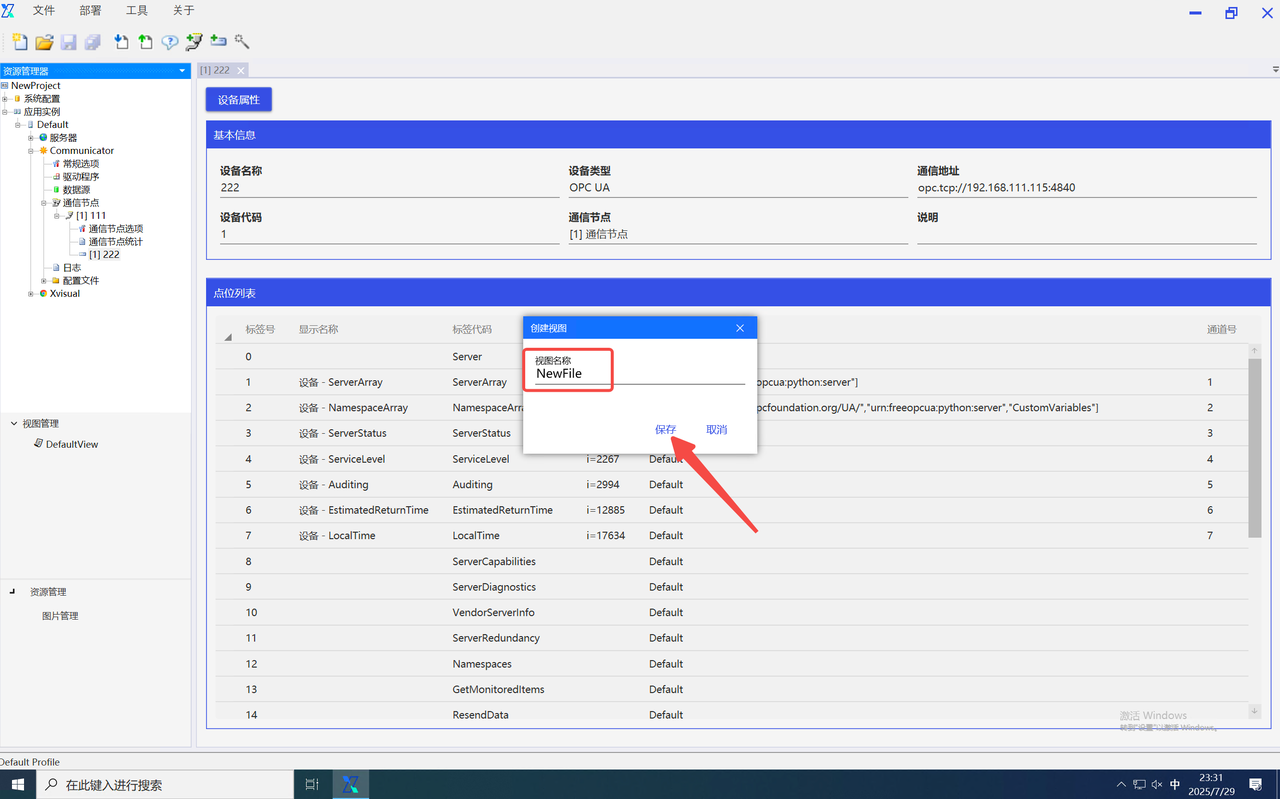Click the table scrollbar down arrow
1280x799 pixels.
1255,711
